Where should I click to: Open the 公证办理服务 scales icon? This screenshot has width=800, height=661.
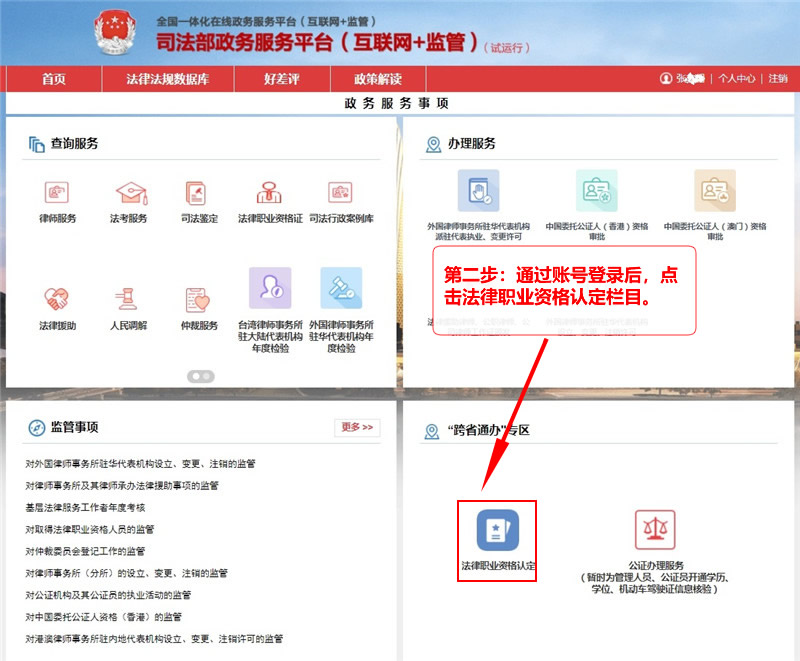pos(655,531)
